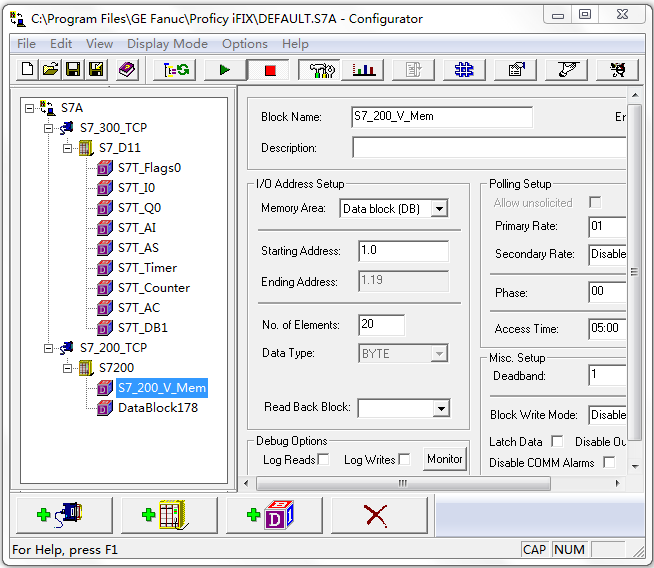Save the configuration with the first floppy disk icon
The width and height of the screenshot is (654, 568).
[73, 69]
